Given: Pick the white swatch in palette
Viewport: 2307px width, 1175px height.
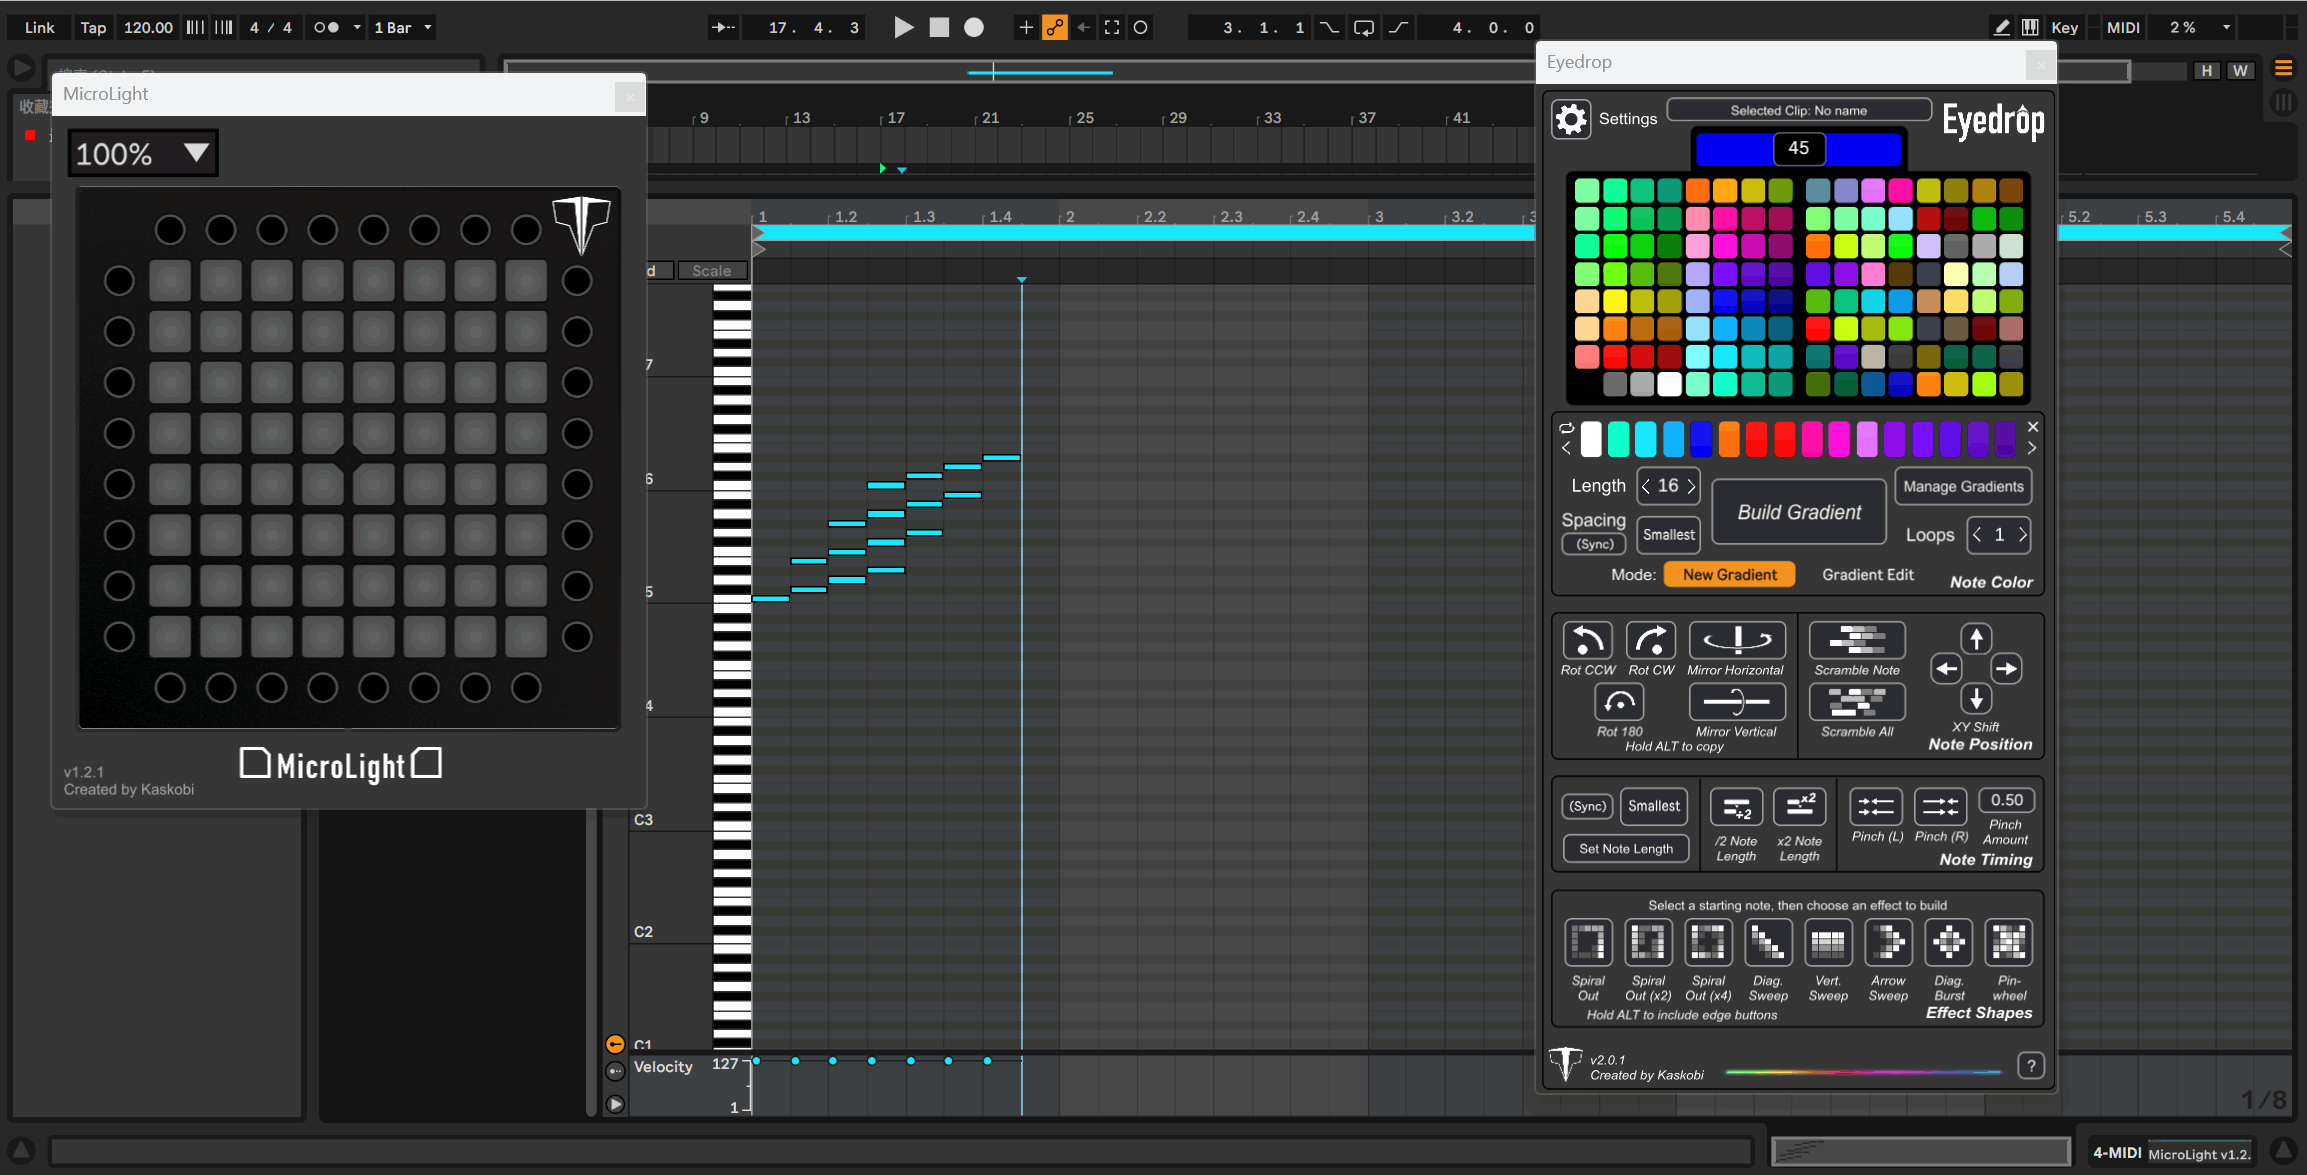Looking at the screenshot, I should [1669, 384].
